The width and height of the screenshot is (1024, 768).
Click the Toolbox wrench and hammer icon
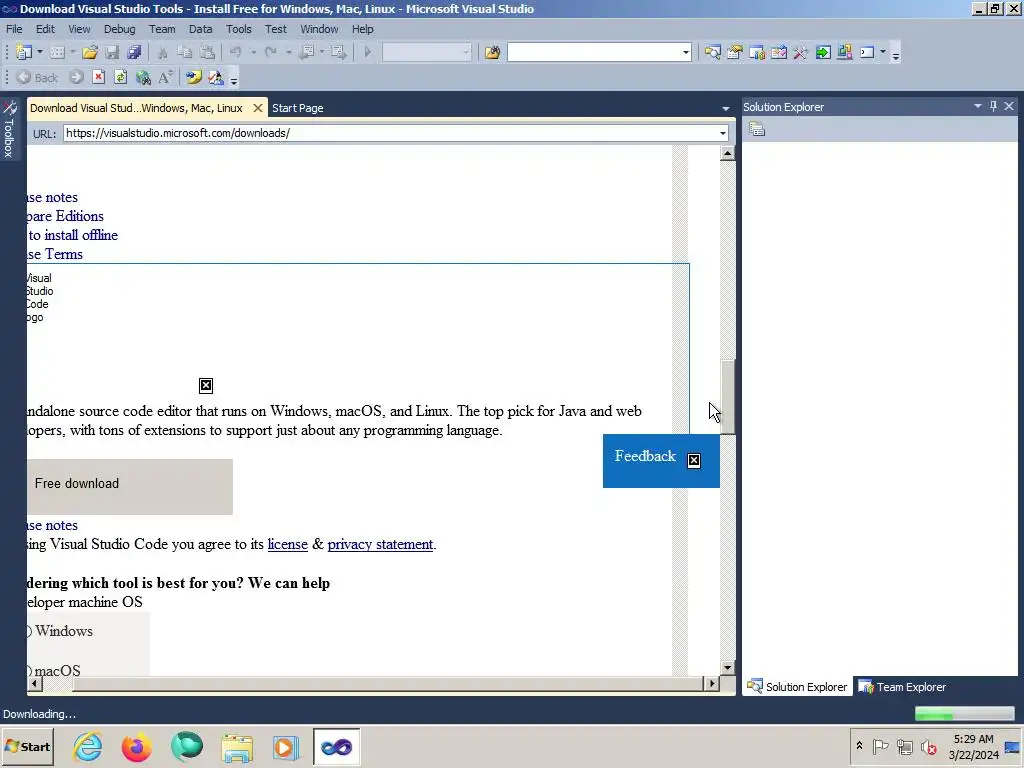click(x=801, y=52)
